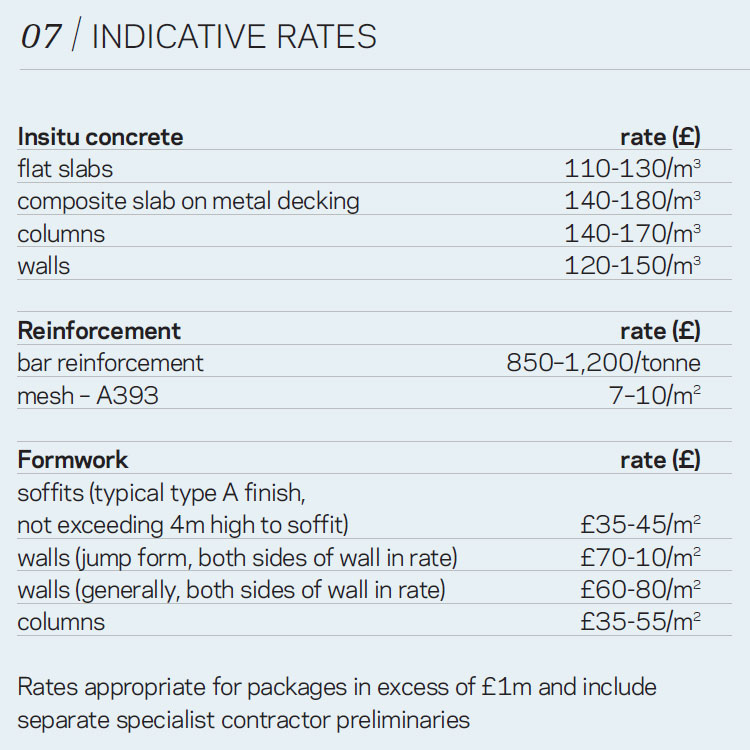Select the "mesh – A393" row label
Viewport: 750px width, 750px height.
click(88, 396)
